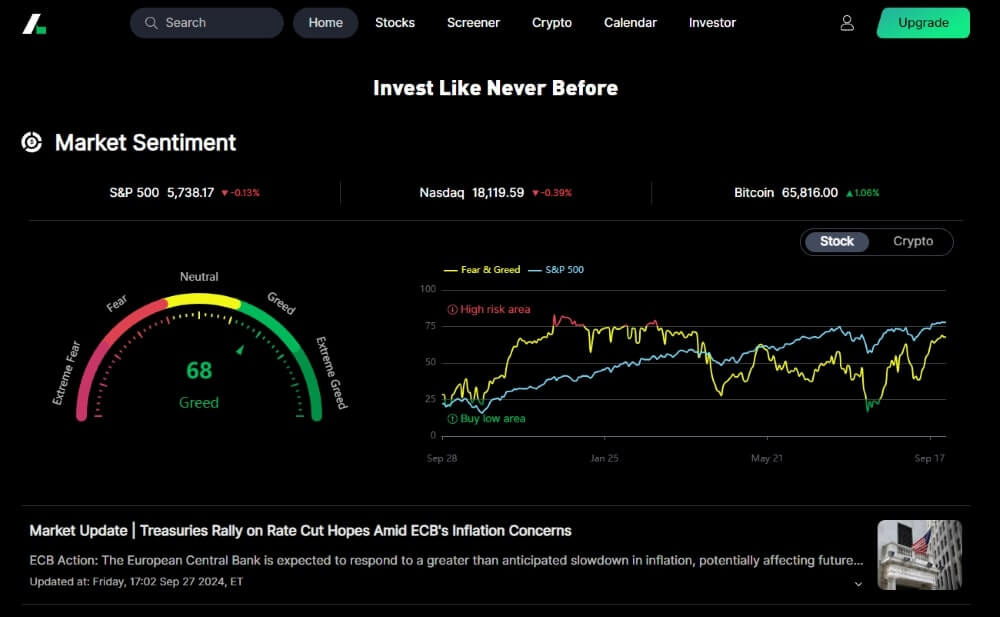Click Bitcoin green up-arrow change indicator

[x=849, y=193]
